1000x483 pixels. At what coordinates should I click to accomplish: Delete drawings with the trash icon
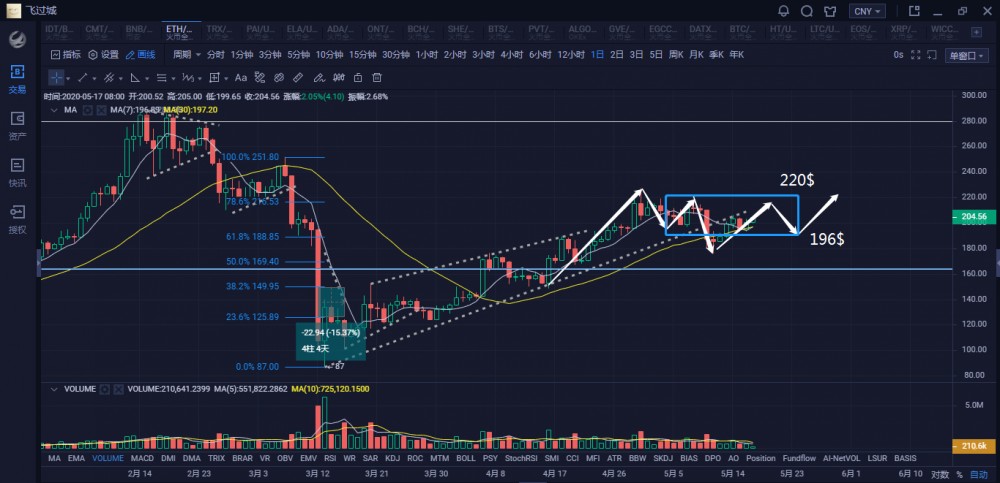(376, 77)
